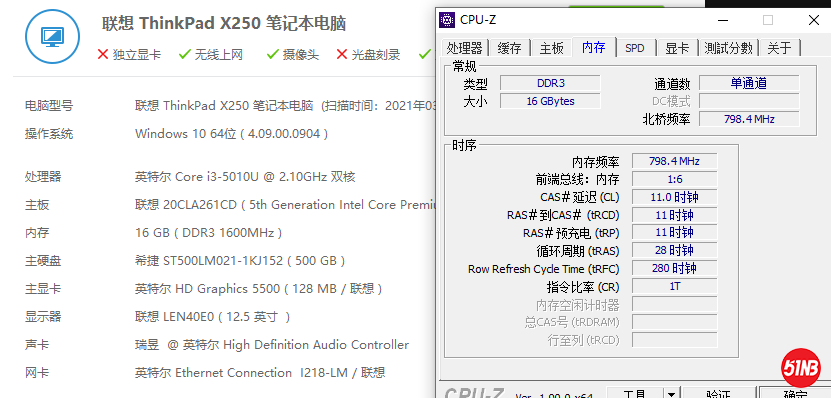
Task: Expand the dropdown arrow beside 工具
Action: click(671, 393)
